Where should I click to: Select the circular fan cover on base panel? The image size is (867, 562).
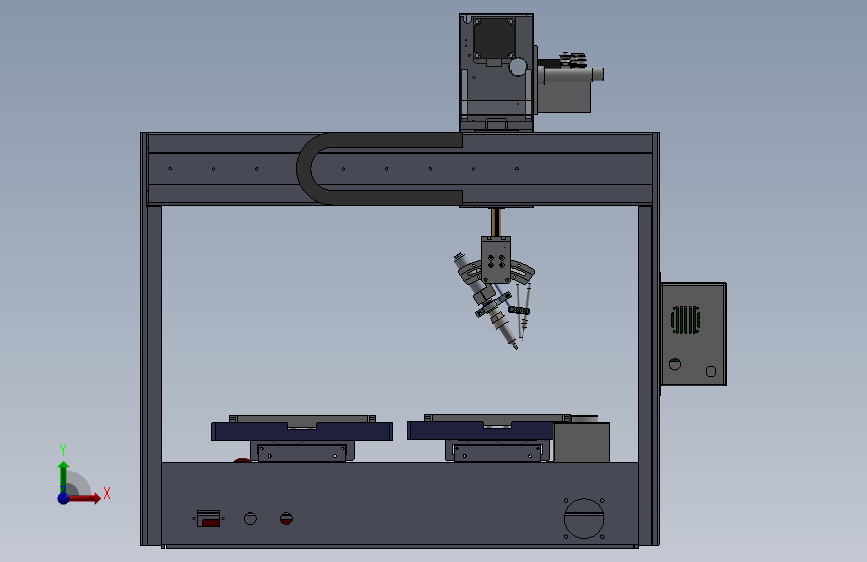coord(584,518)
